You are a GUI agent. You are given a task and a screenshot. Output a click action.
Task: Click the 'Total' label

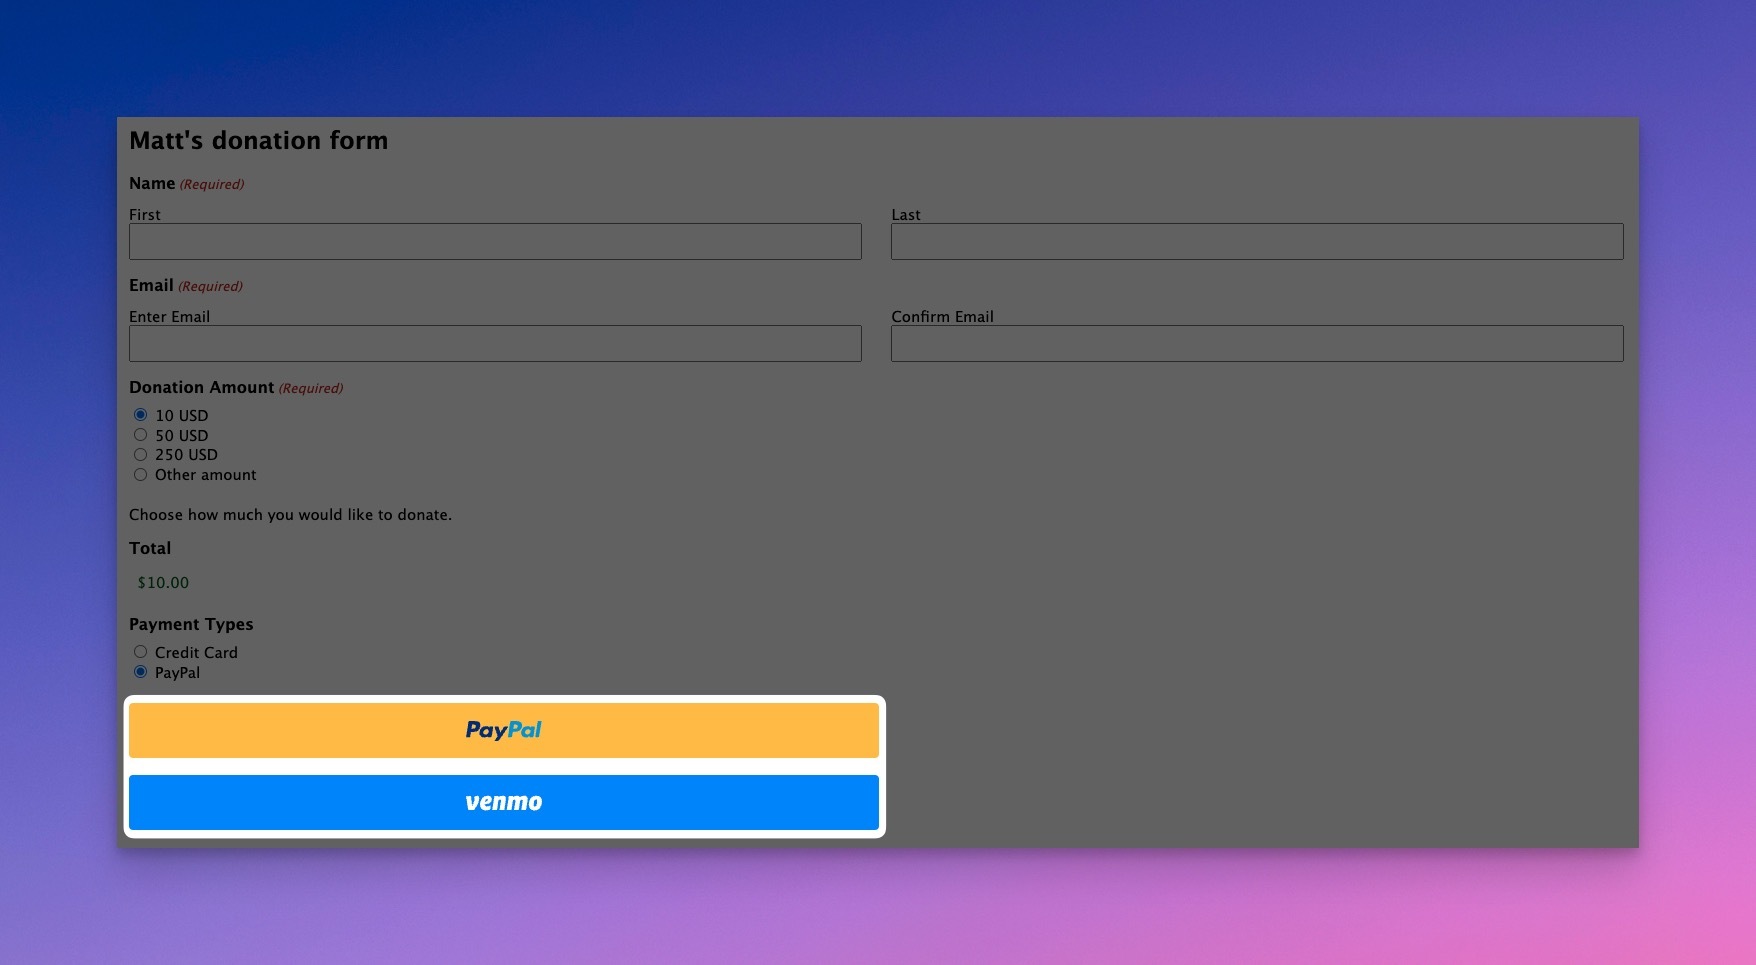tap(150, 548)
